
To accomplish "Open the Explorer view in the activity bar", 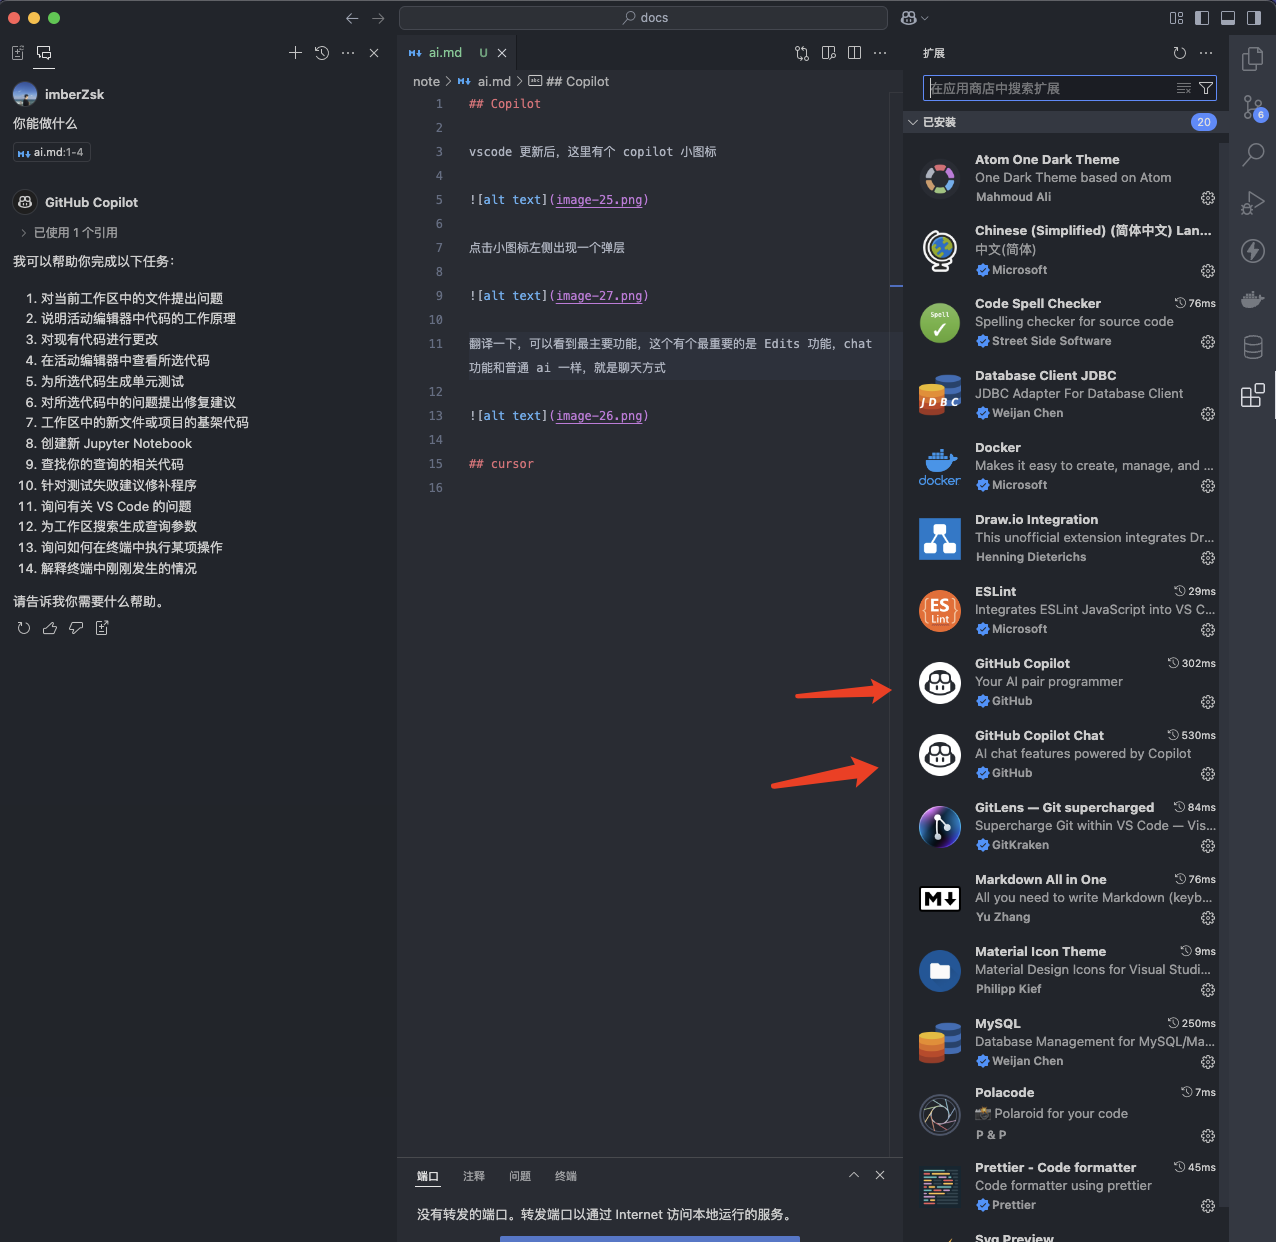I will [x=1252, y=60].
